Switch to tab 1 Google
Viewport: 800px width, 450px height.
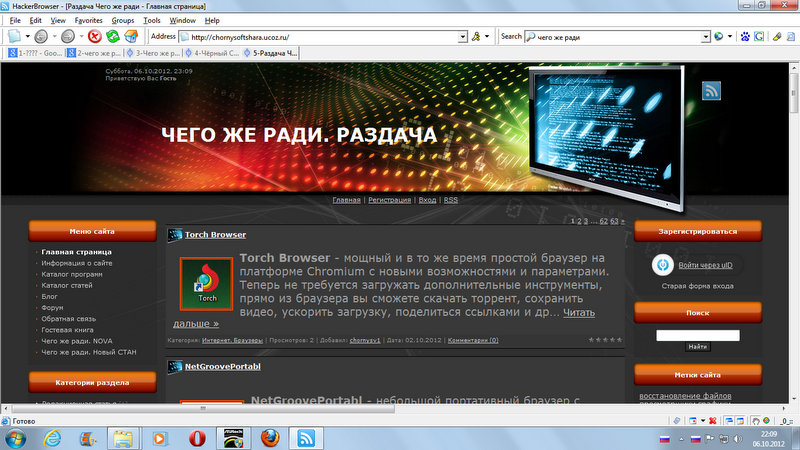tap(35, 53)
